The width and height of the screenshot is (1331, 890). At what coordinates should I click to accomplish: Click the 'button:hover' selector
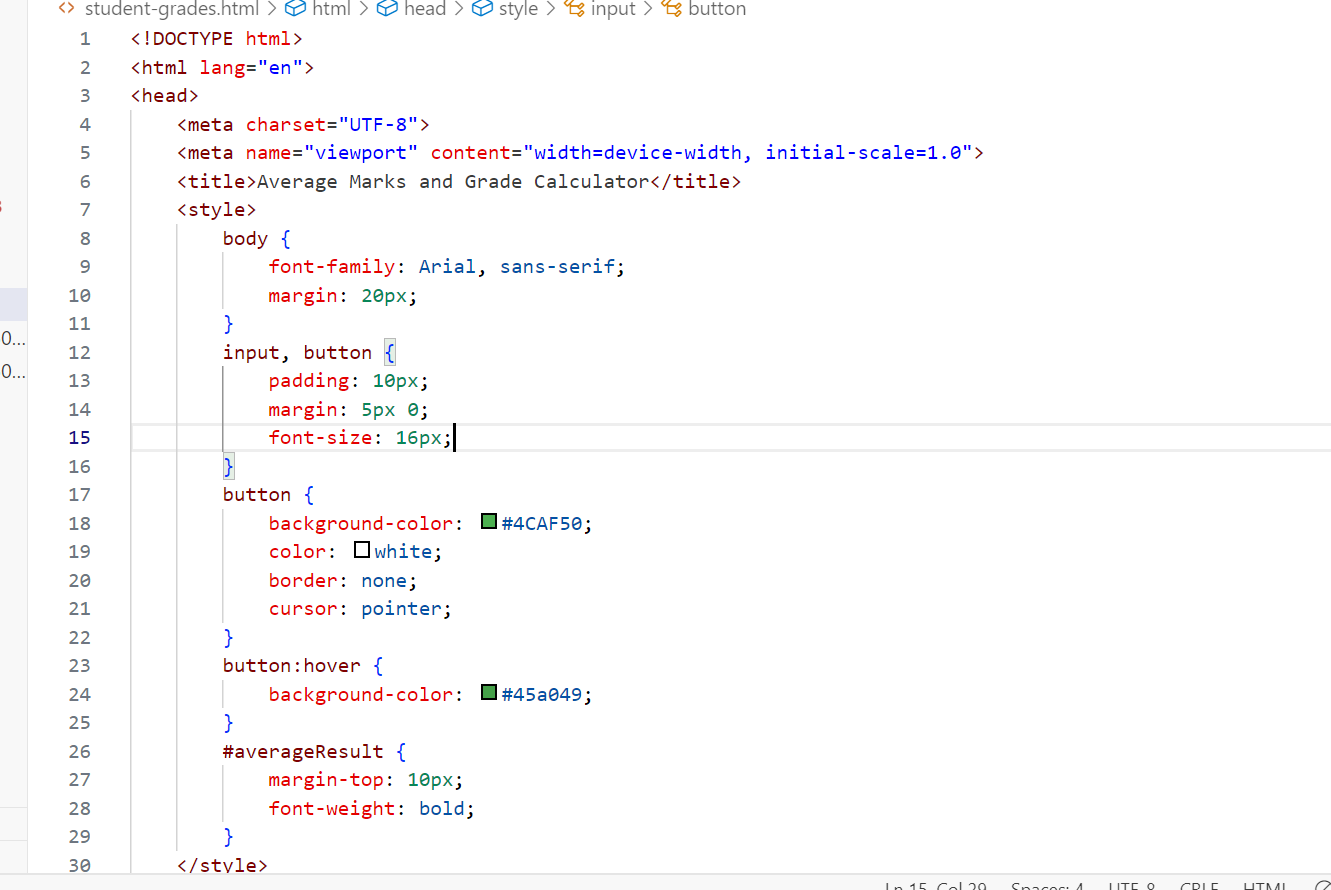coord(292,665)
